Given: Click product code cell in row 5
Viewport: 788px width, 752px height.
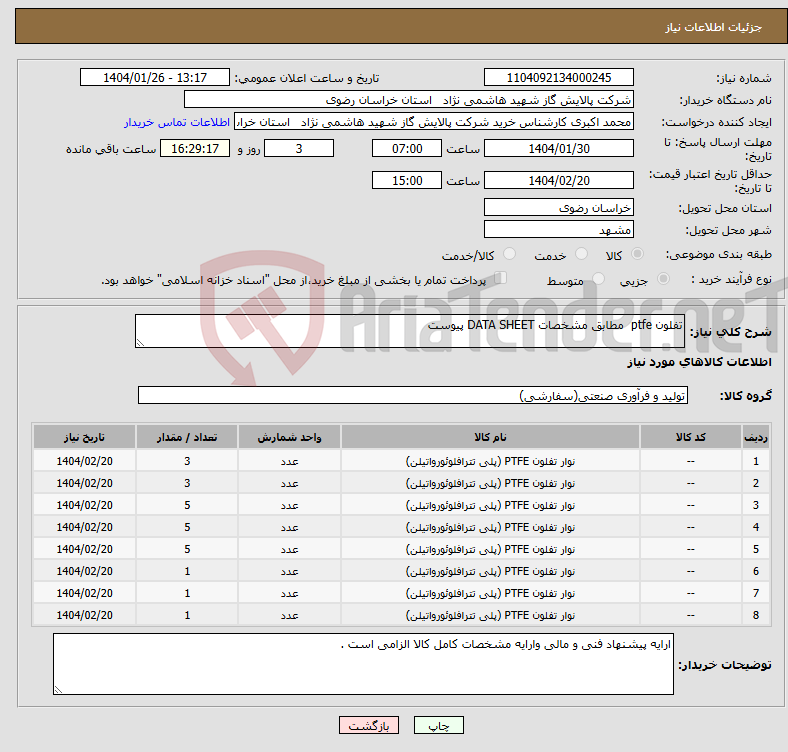Looking at the screenshot, I should (691, 549).
